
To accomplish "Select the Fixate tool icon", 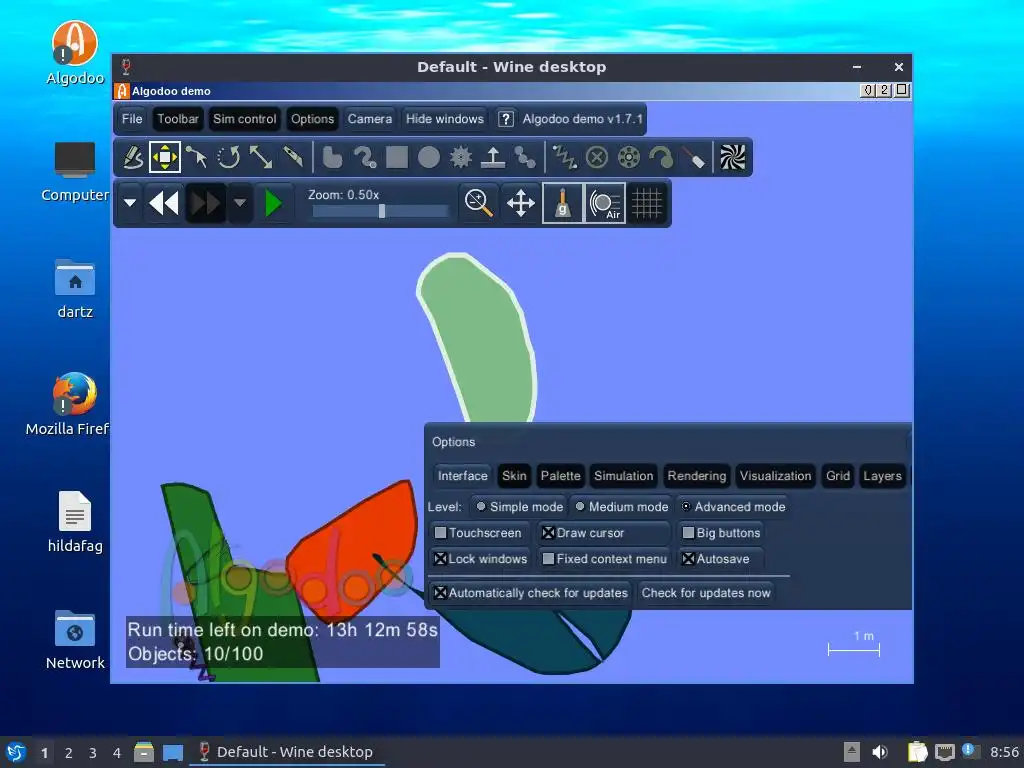I will [596, 157].
